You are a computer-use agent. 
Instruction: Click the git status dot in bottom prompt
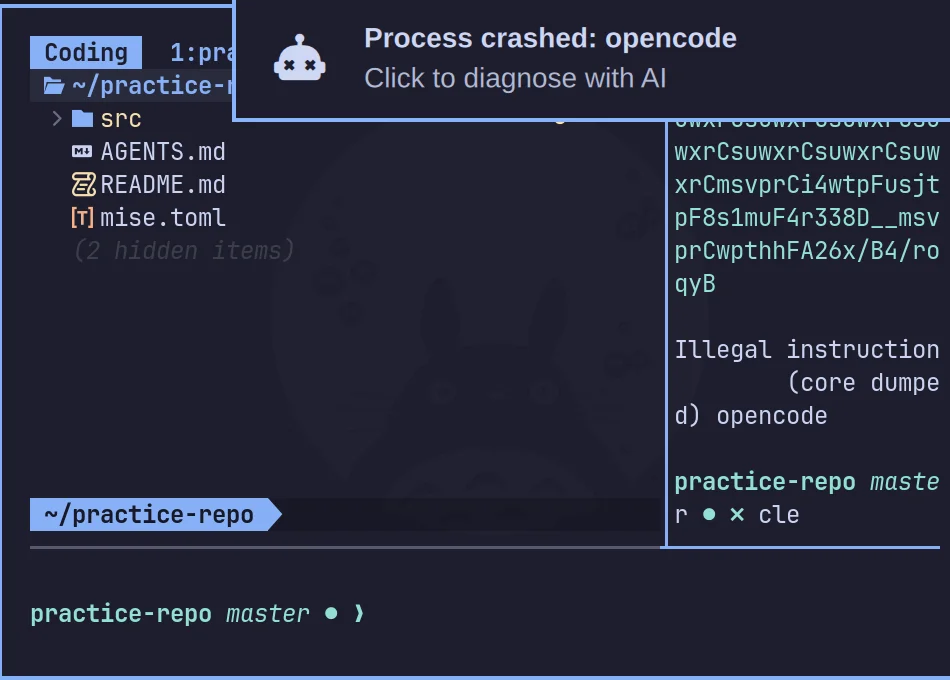point(331,613)
